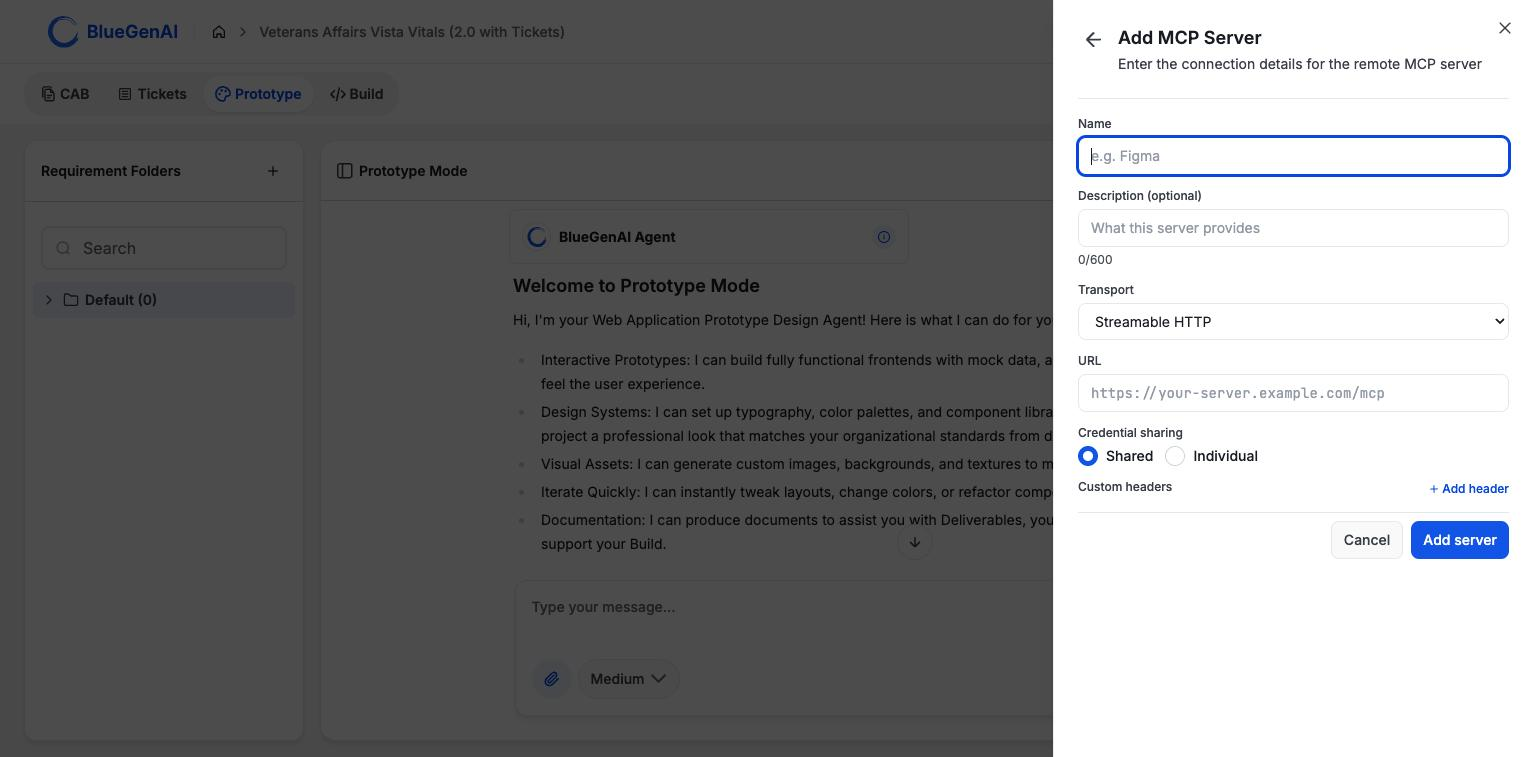Attach a file with the paperclip icon
Viewport: 1533px width, 757px height.
tap(551, 679)
